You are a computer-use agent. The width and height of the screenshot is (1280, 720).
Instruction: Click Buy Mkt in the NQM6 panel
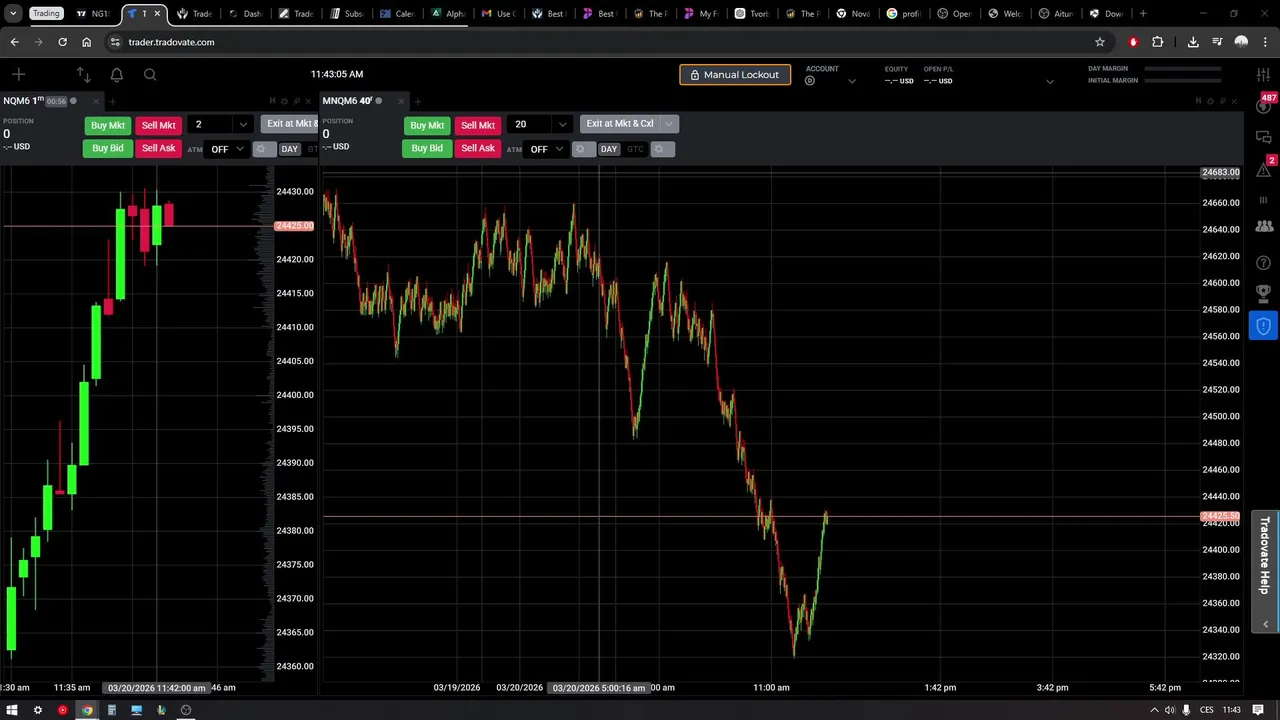pyautogui.click(x=107, y=125)
